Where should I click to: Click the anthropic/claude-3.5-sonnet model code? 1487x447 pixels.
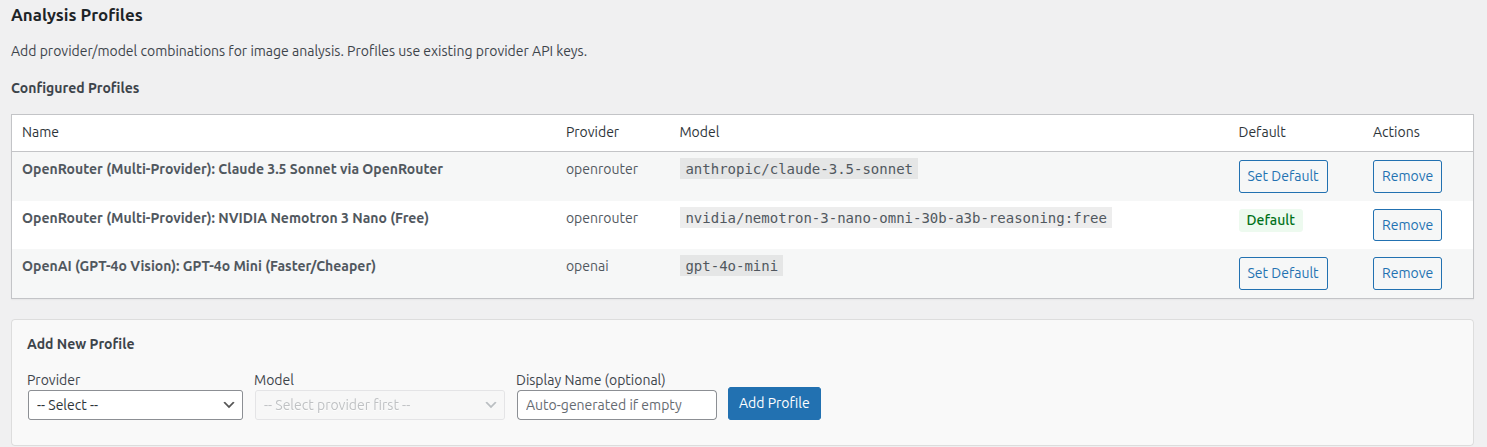pos(798,169)
